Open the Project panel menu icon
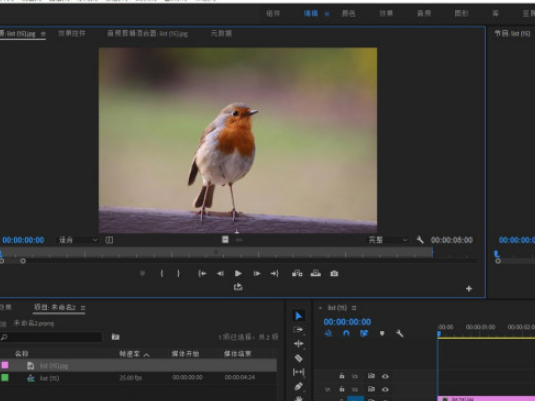The height and width of the screenshot is (401, 535). [83, 308]
